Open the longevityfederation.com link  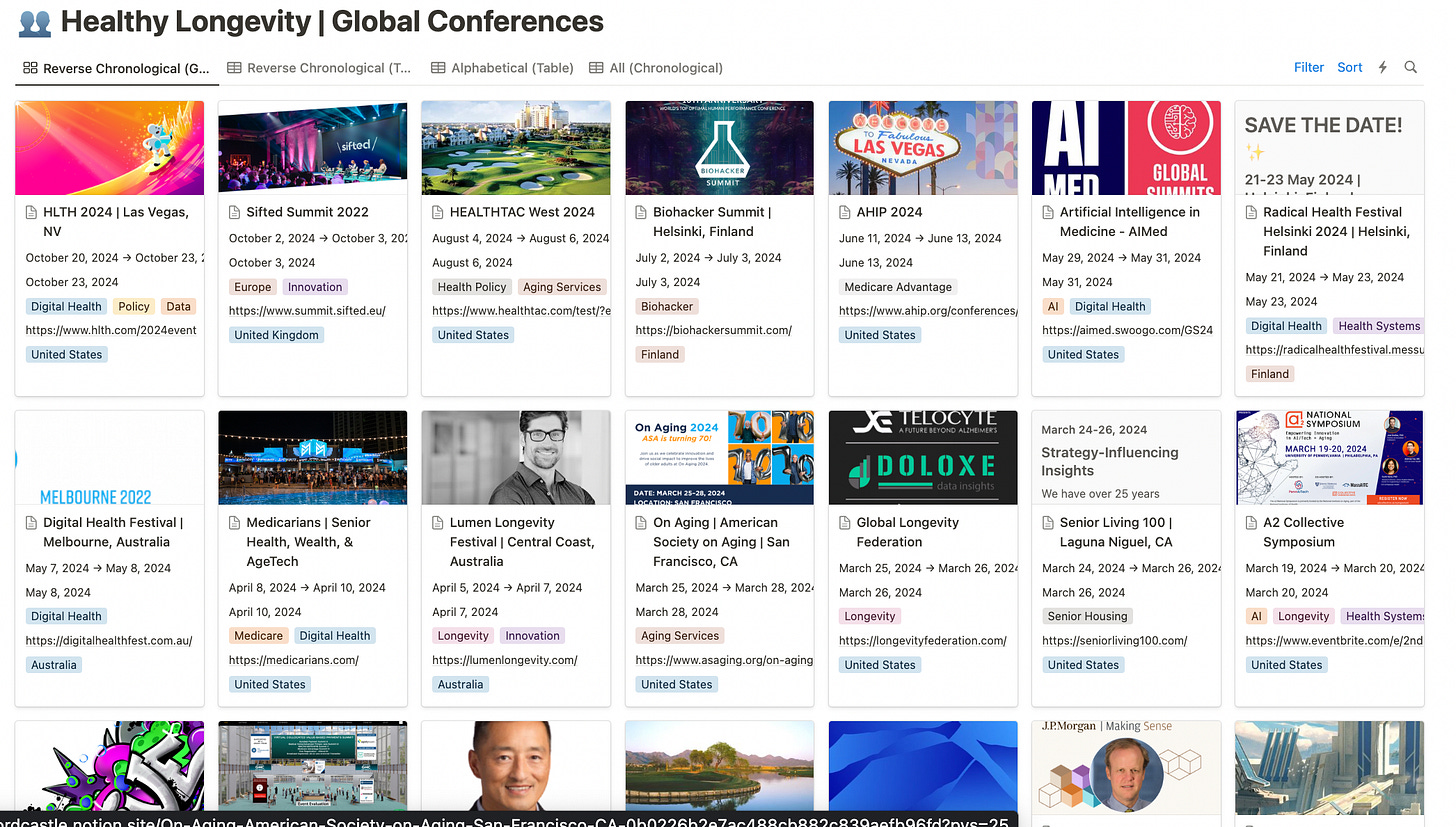click(923, 640)
